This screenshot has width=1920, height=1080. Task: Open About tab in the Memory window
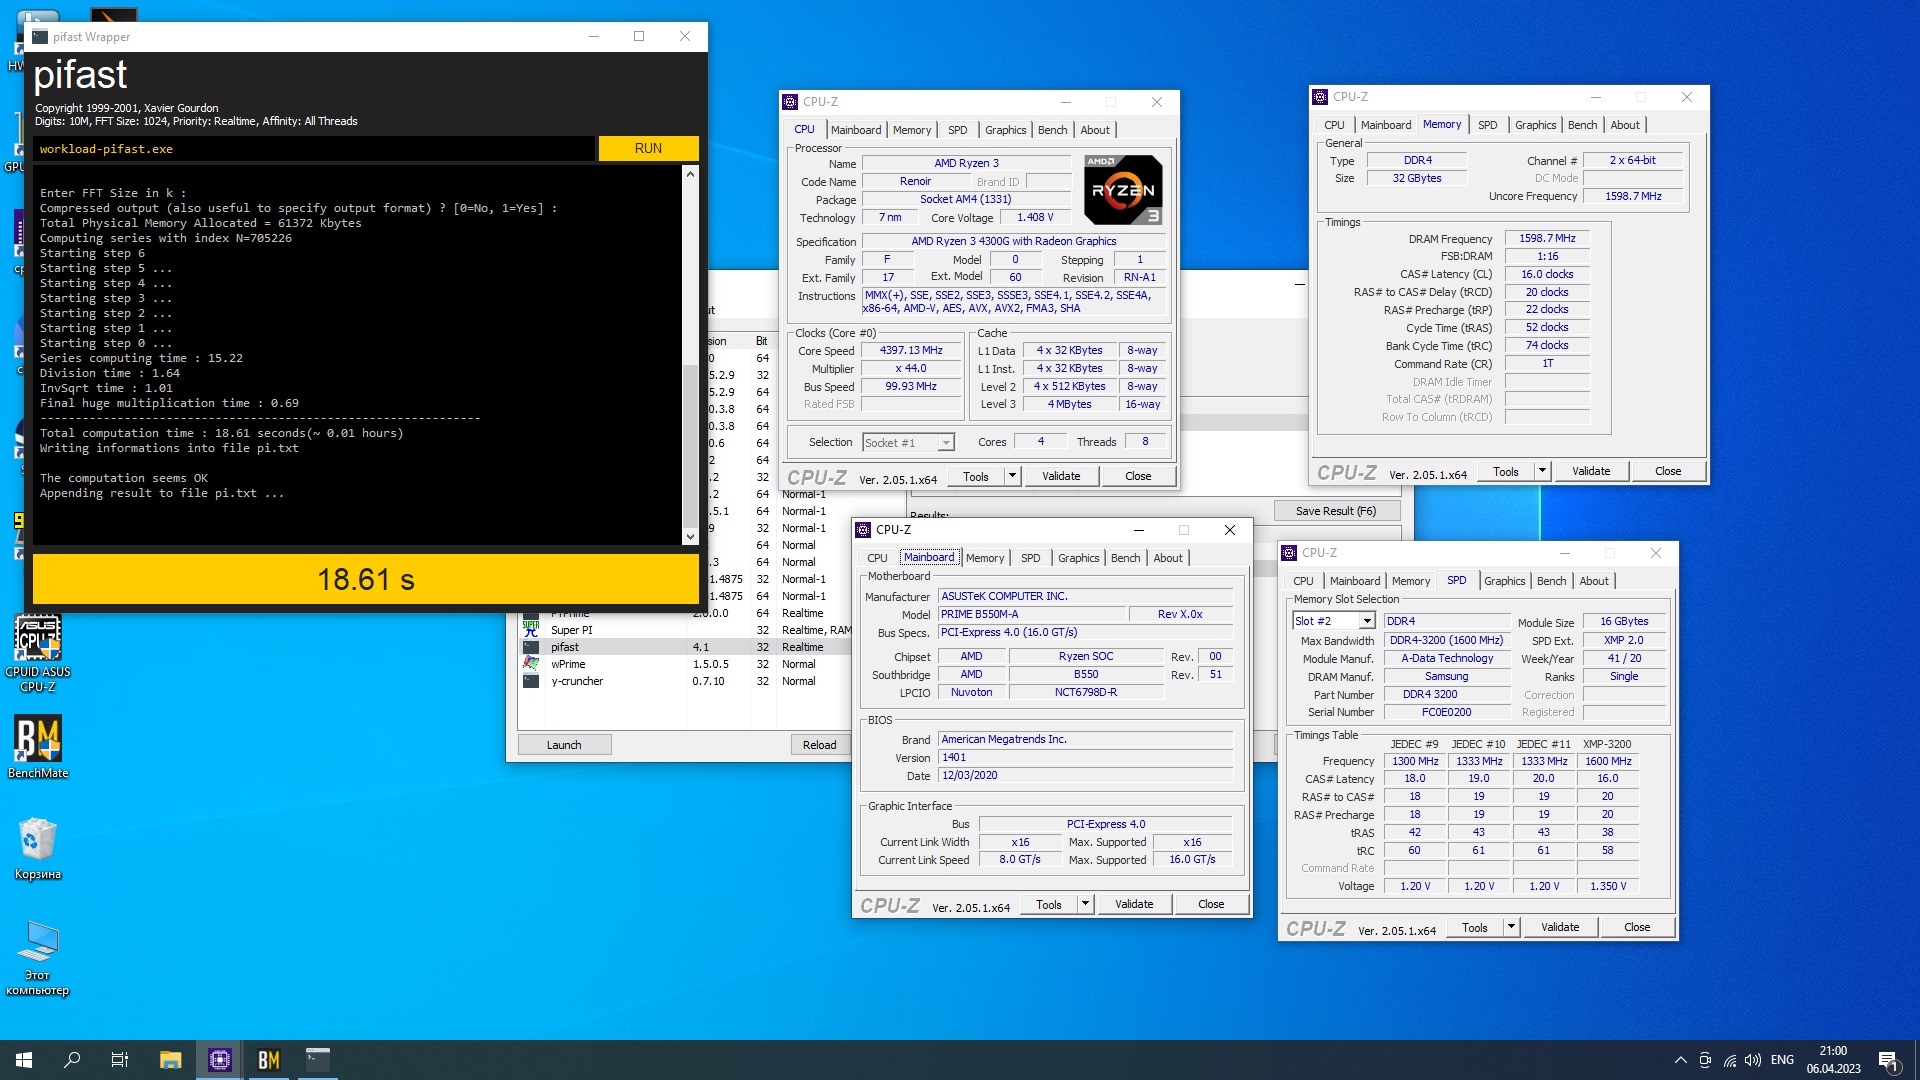pyautogui.click(x=1624, y=125)
